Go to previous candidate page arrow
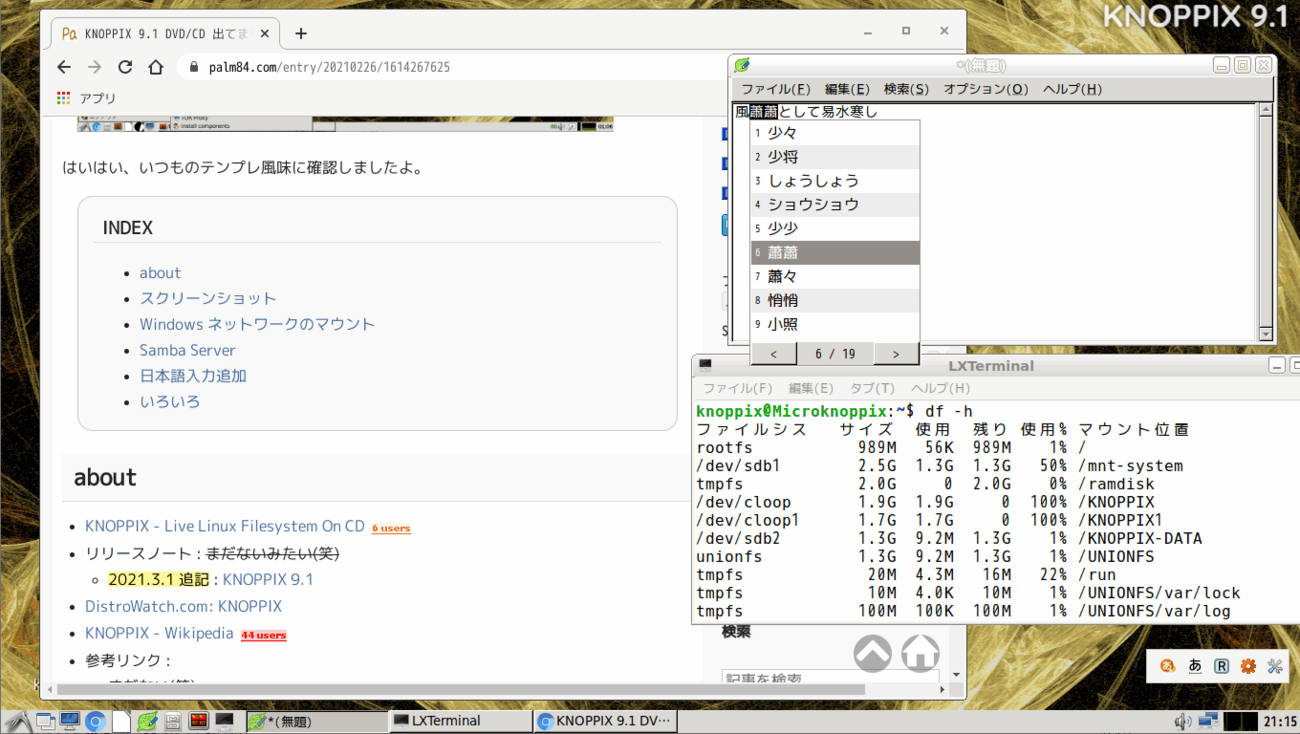1300x734 pixels. (773, 354)
